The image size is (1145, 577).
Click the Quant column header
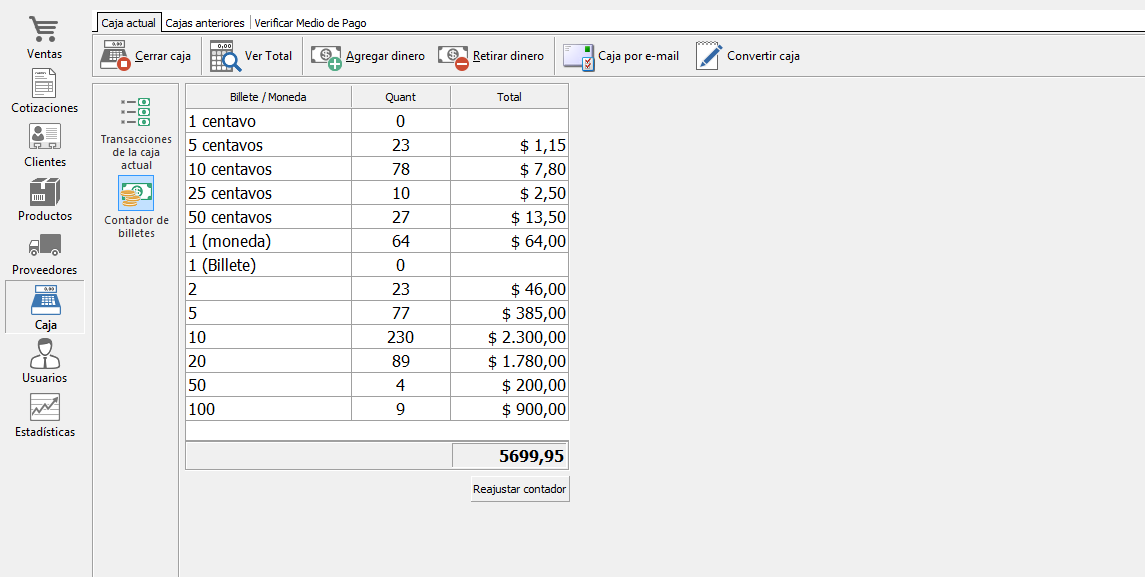point(400,96)
